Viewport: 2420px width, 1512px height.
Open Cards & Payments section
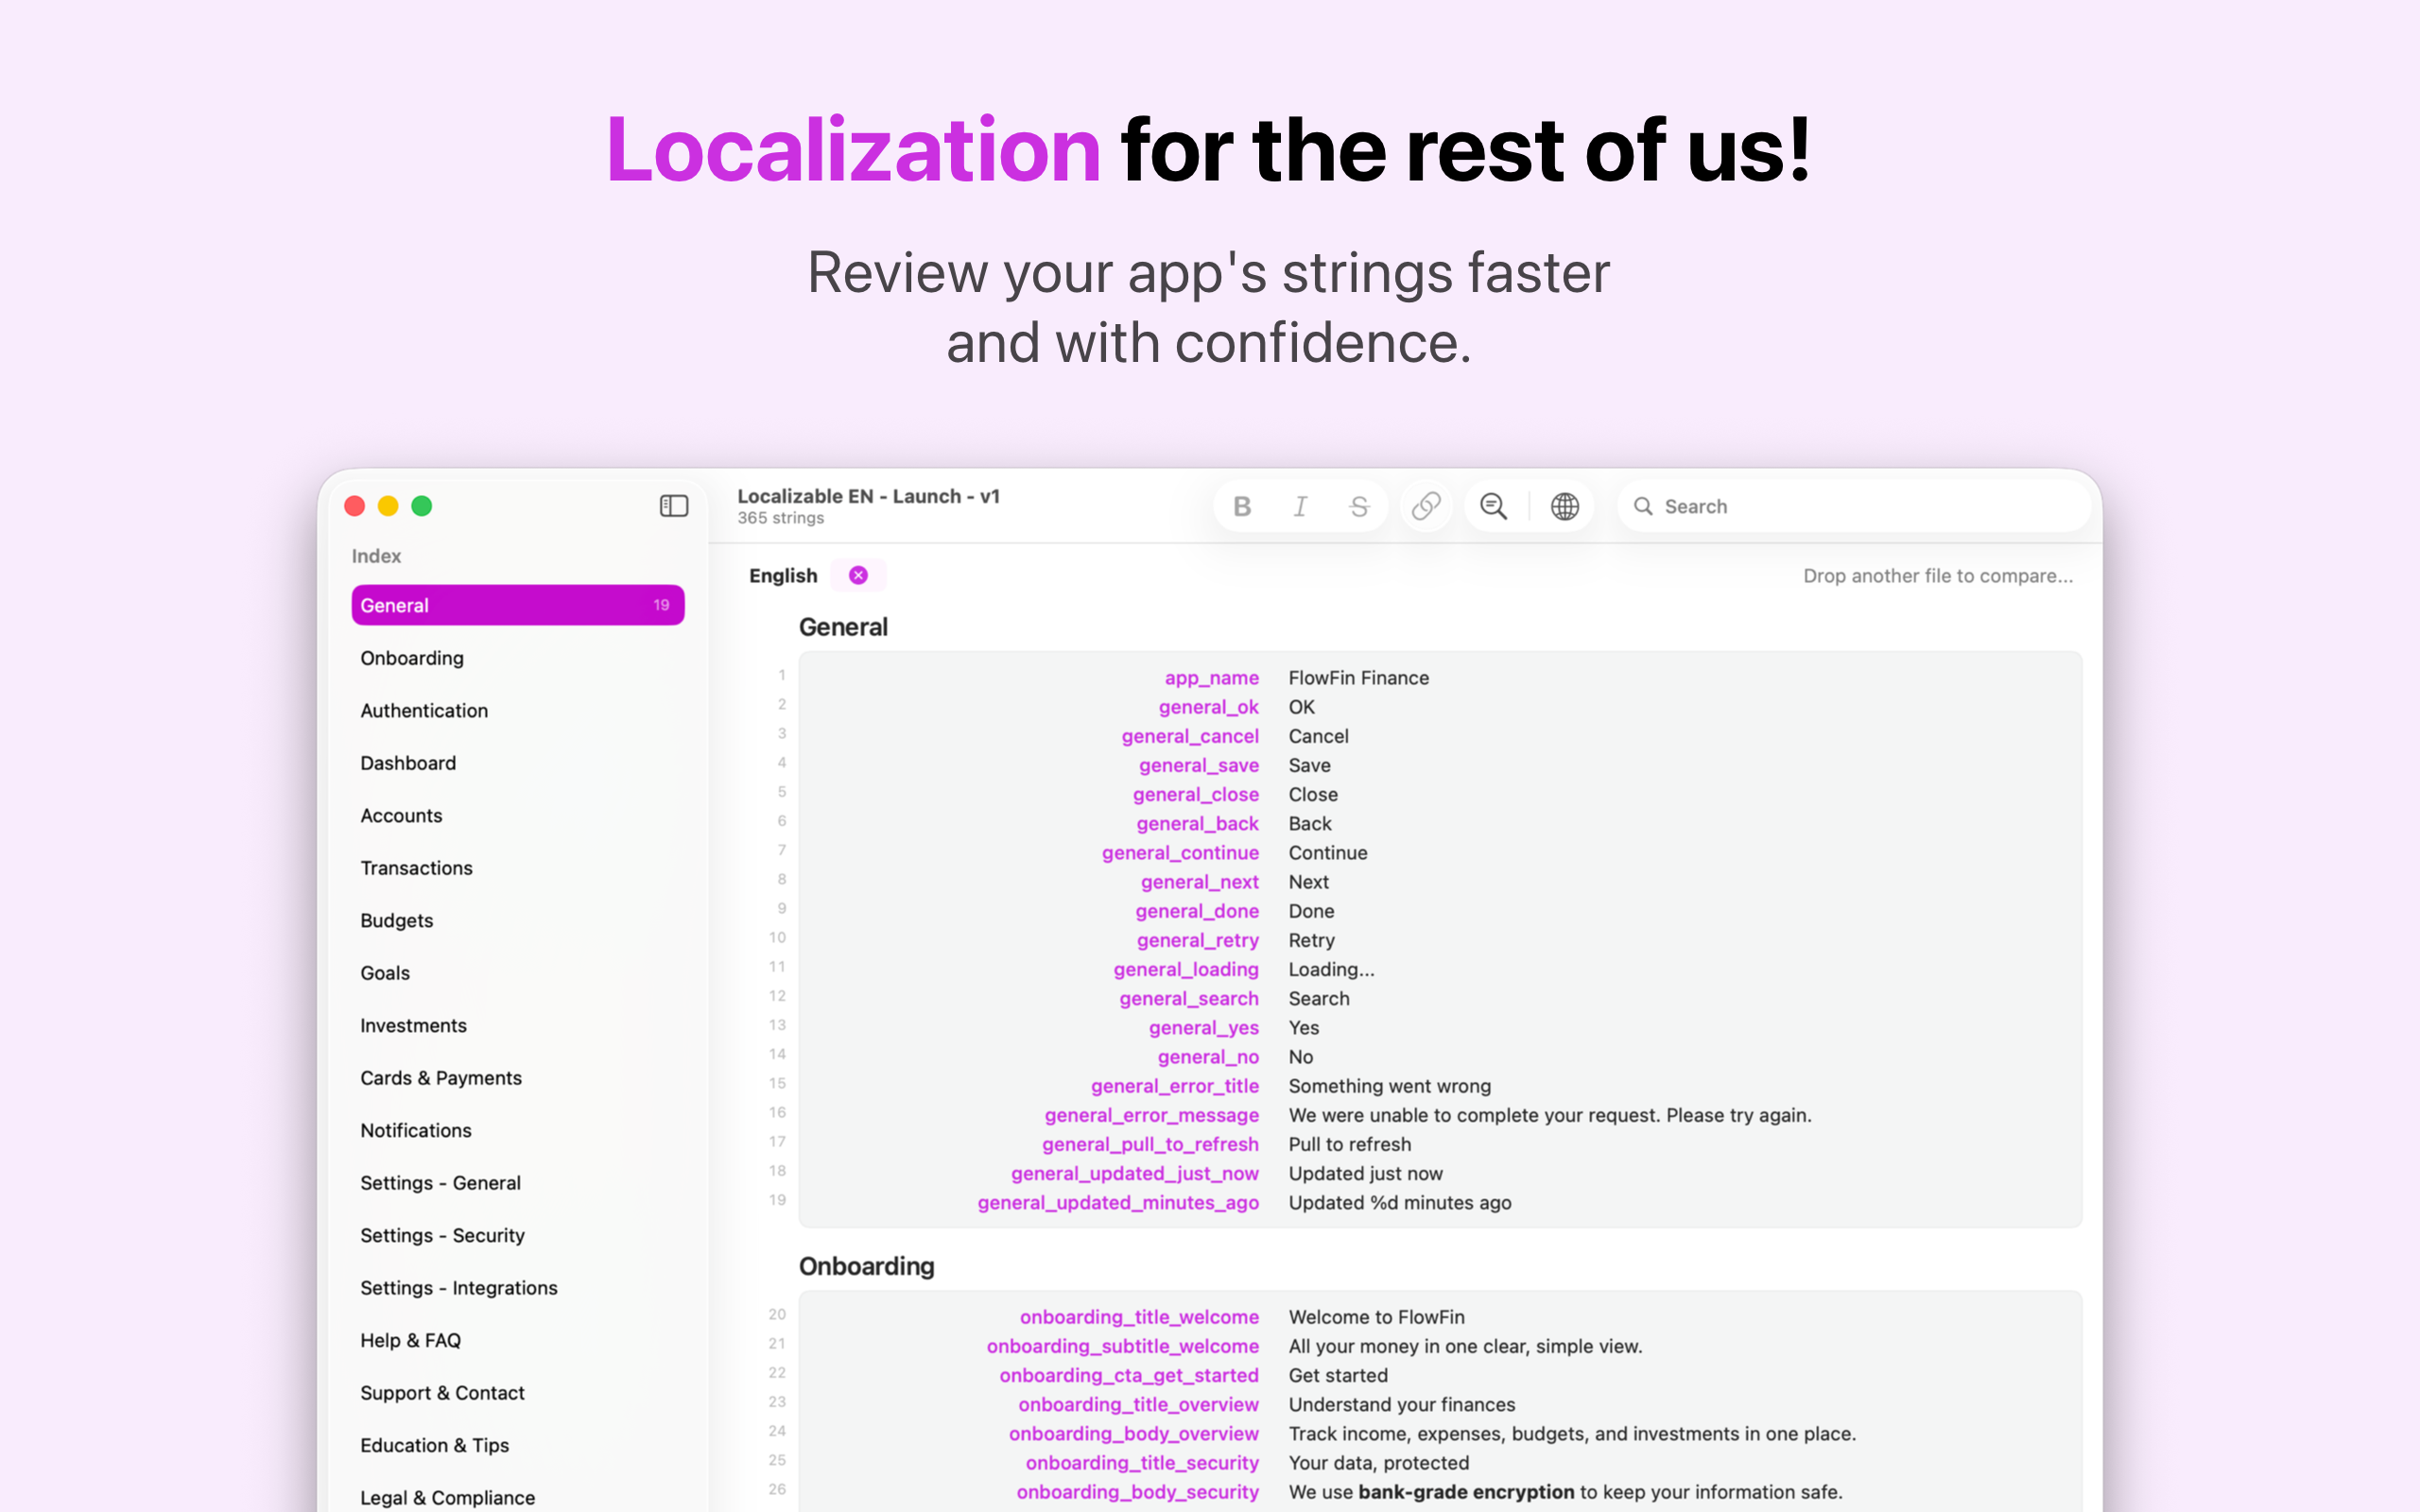point(441,1077)
